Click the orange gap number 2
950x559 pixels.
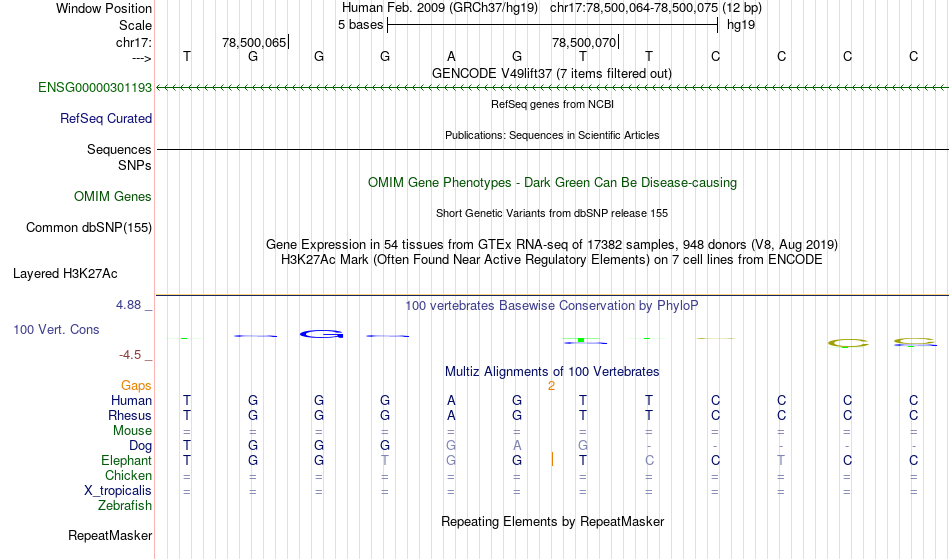pos(551,386)
